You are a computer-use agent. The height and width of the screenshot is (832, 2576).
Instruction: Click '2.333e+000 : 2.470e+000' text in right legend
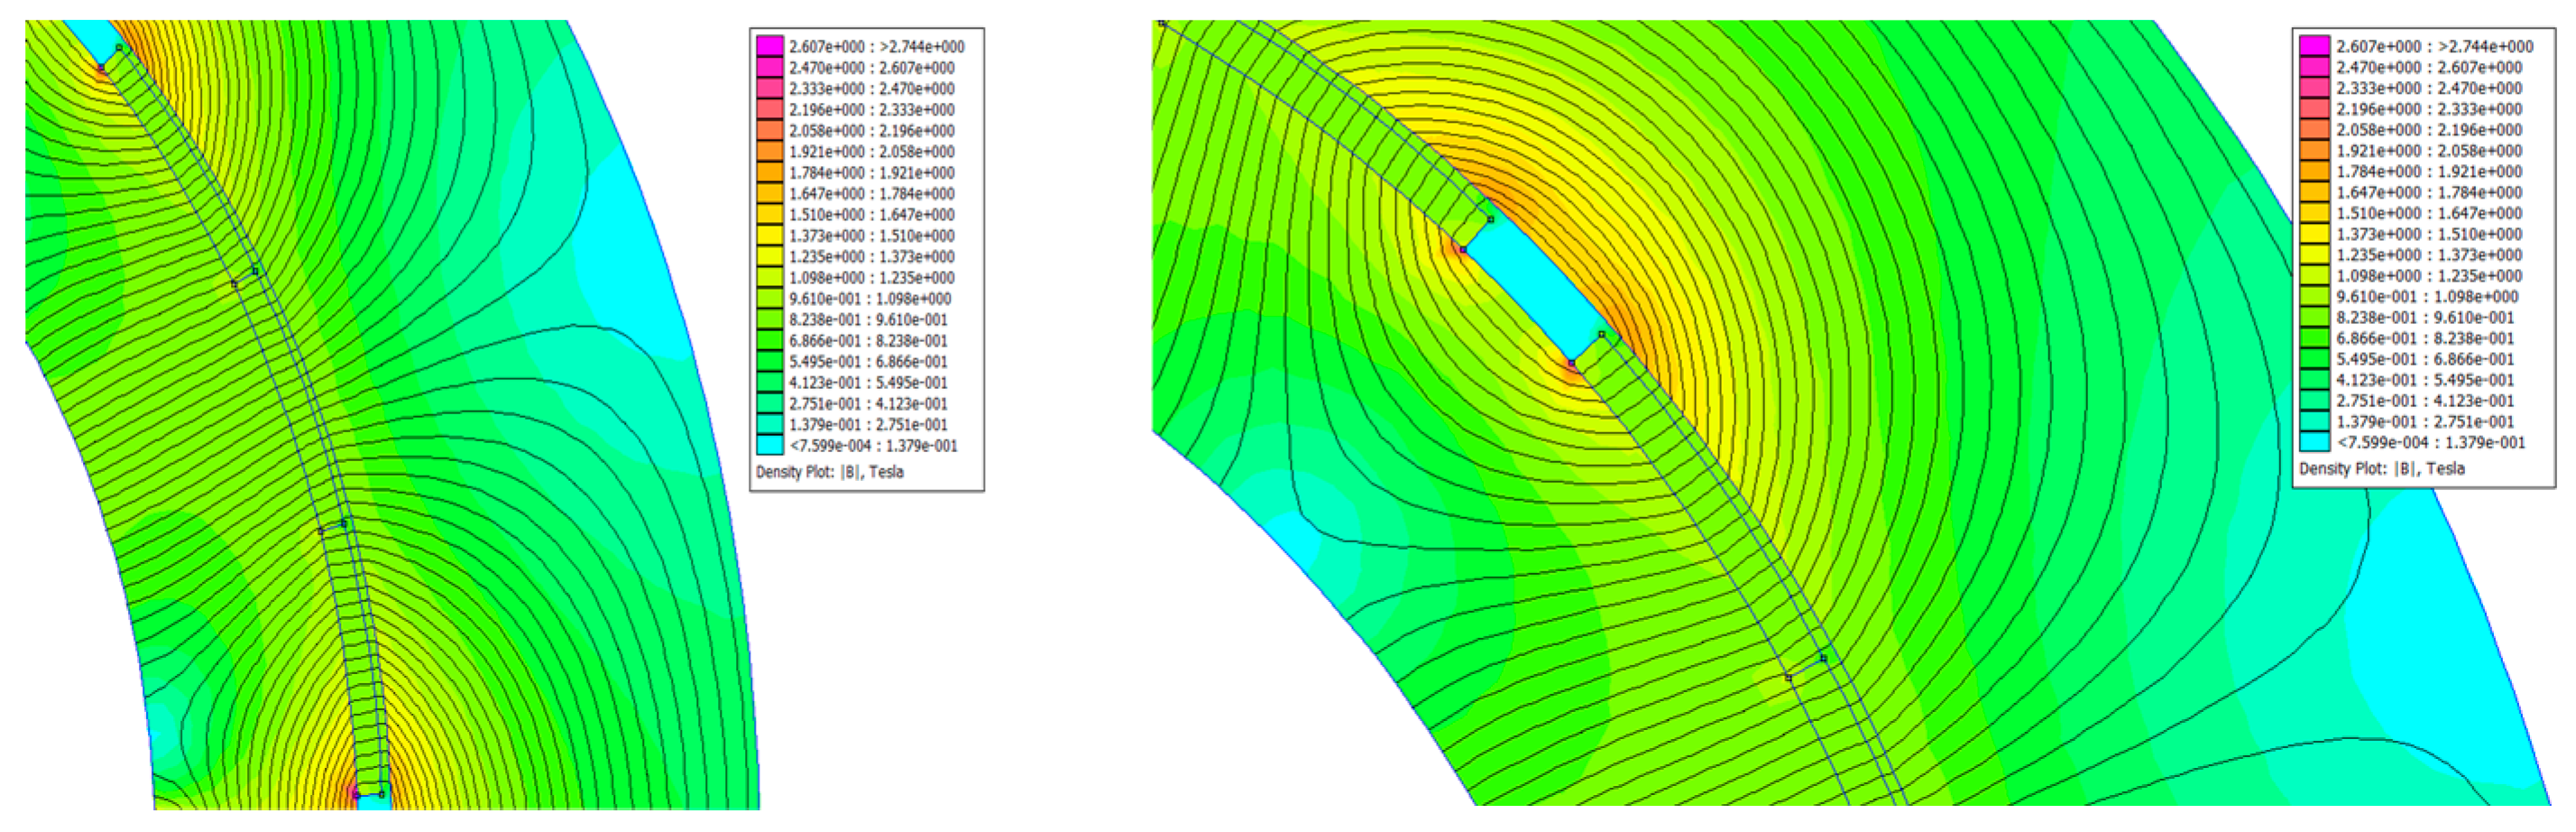[x=2429, y=88]
